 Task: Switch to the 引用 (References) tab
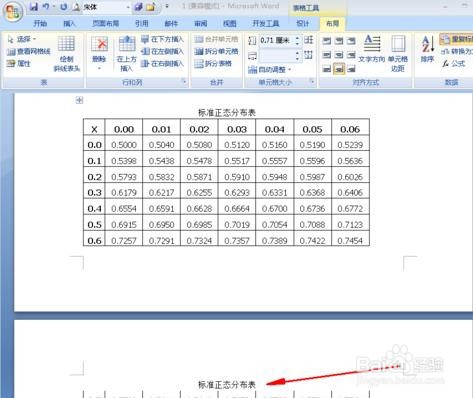[142, 23]
